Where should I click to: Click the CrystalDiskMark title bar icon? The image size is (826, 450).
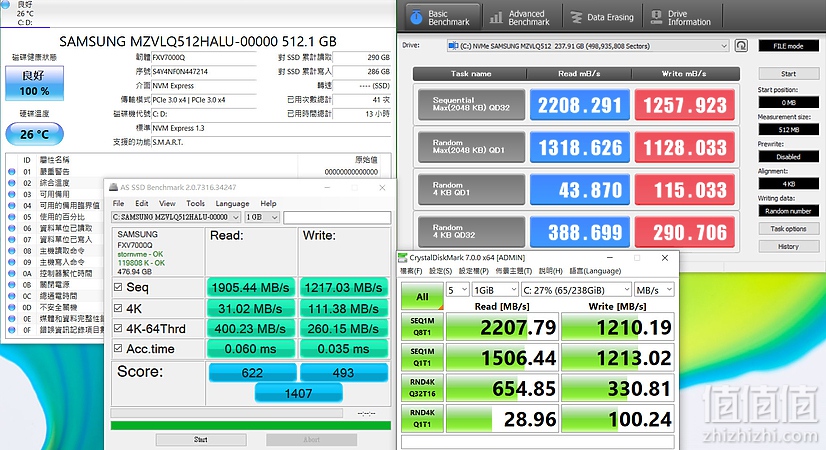pyautogui.click(x=403, y=258)
